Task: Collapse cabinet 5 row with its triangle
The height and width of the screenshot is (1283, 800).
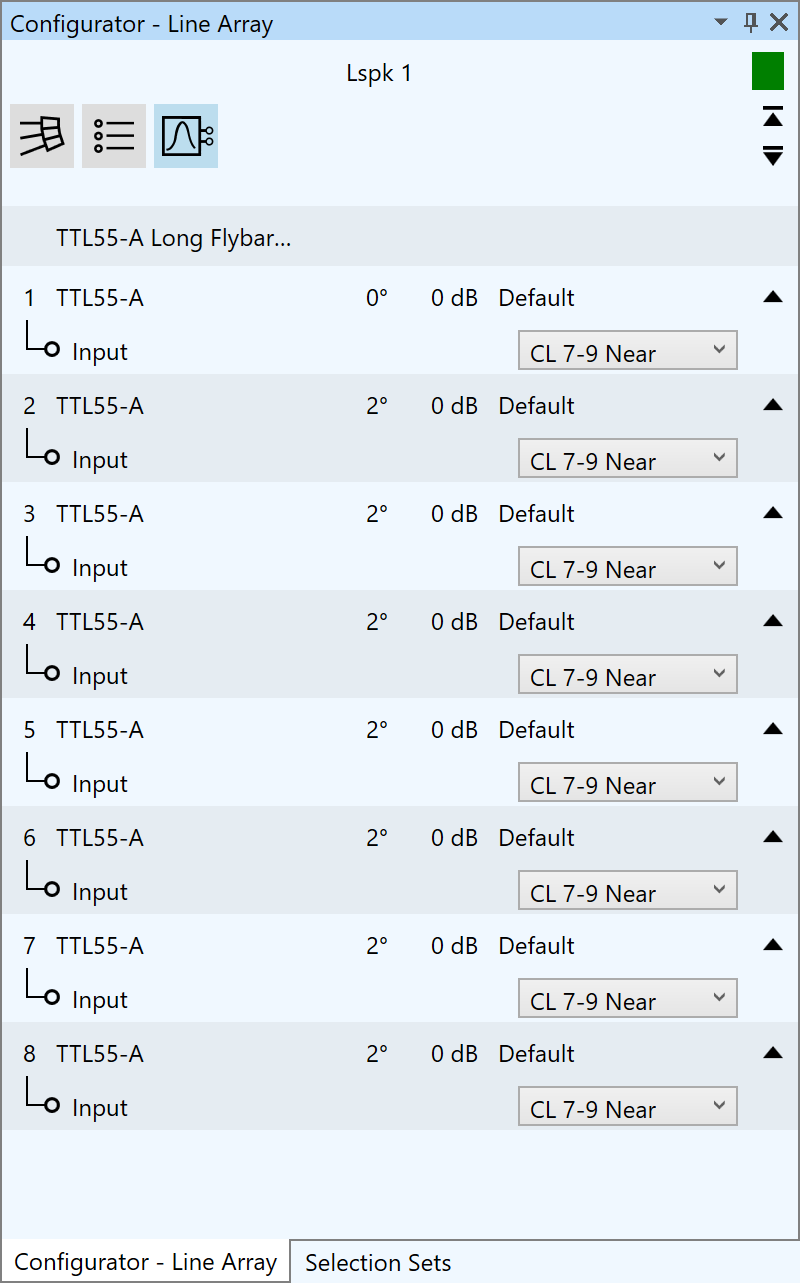Action: pos(772,729)
